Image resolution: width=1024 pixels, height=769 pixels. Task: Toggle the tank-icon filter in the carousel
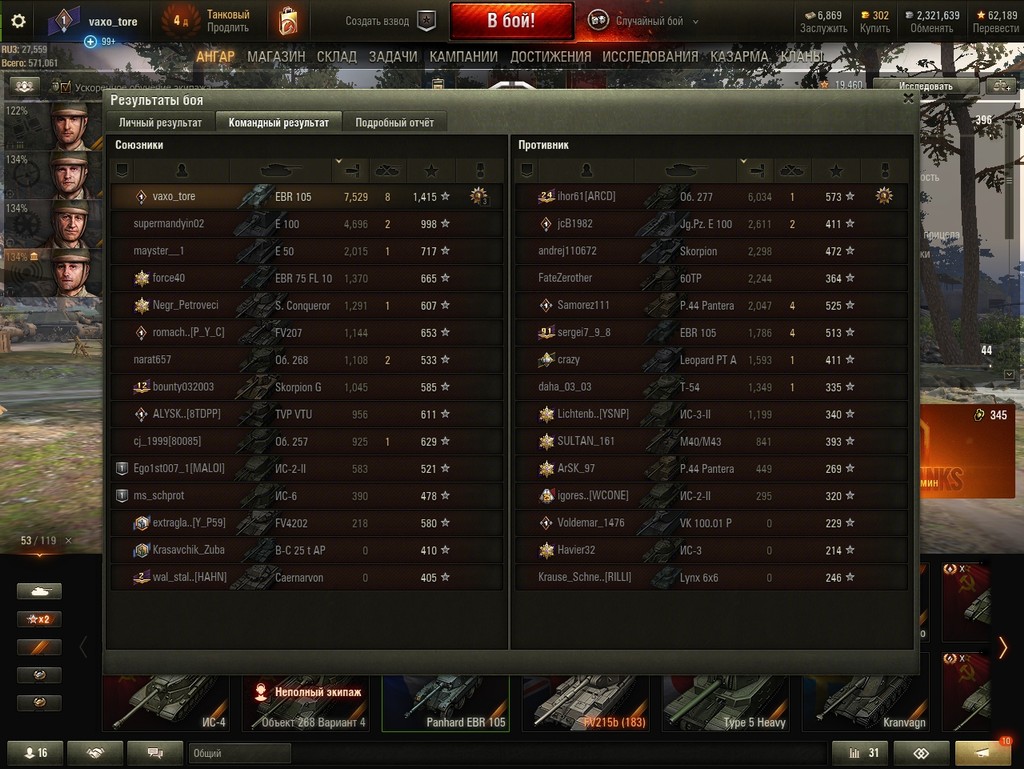[39, 591]
